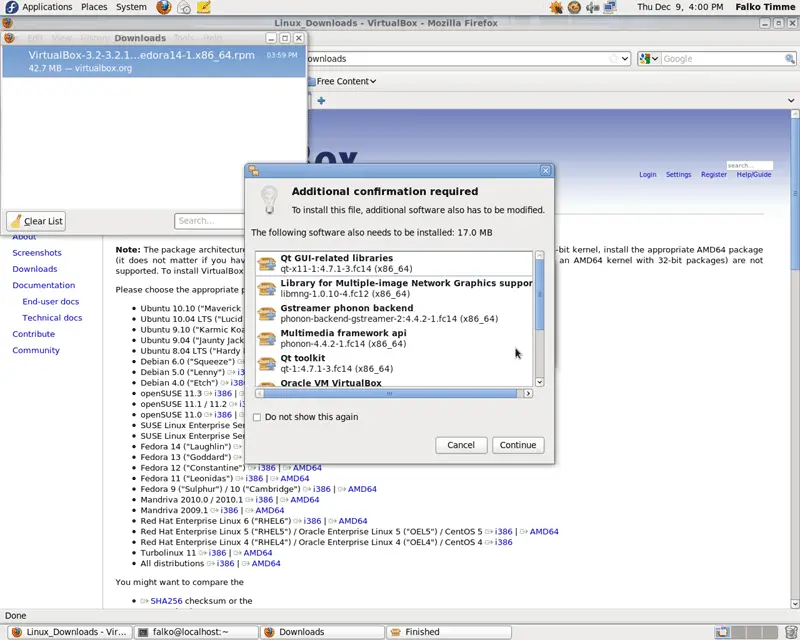
Task: Select the VirtualBox rpm download entry
Action: tap(154, 61)
